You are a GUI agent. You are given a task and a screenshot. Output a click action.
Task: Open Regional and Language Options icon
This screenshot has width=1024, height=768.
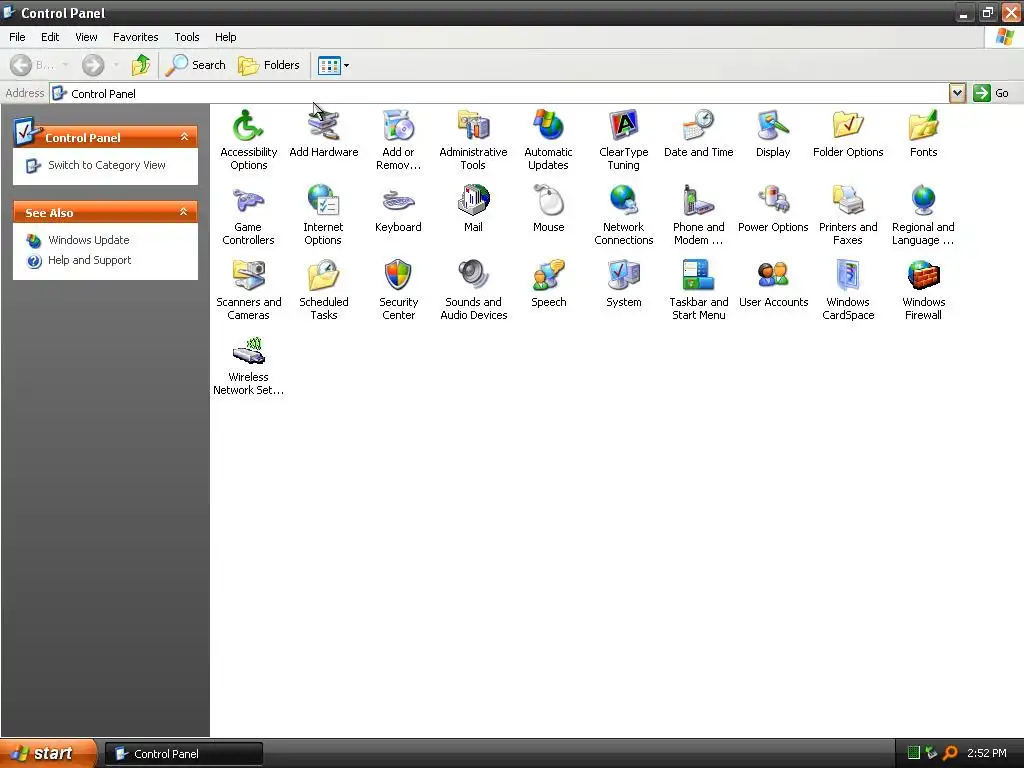click(923, 200)
